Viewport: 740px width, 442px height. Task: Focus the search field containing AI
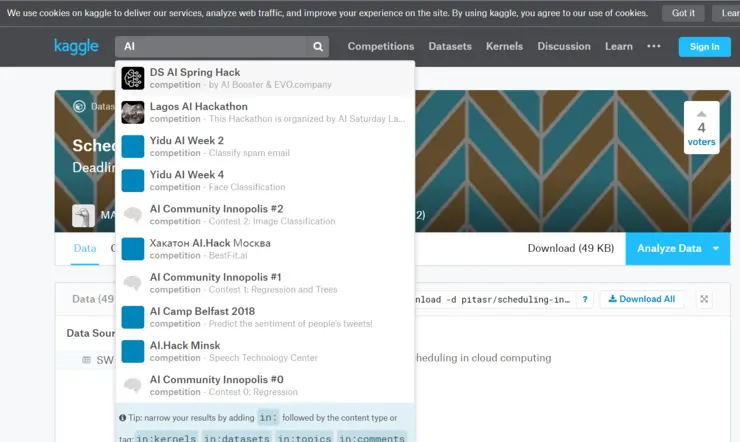click(x=211, y=47)
